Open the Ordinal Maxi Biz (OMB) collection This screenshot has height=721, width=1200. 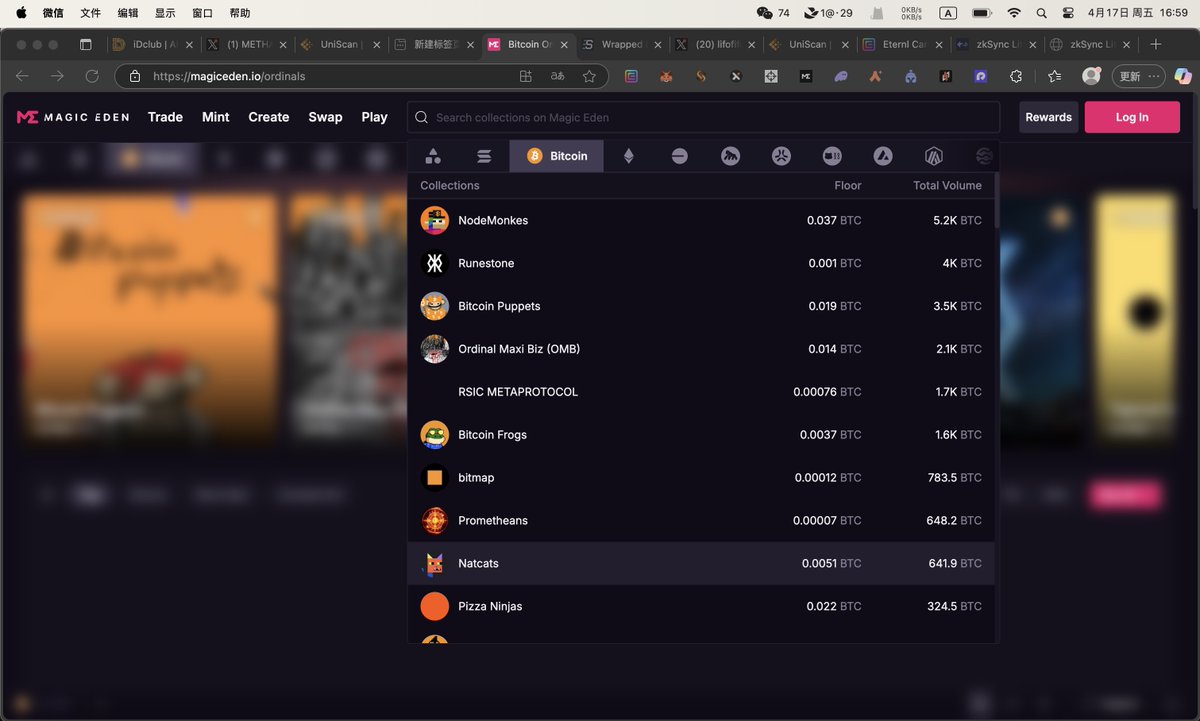tap(701, 349)
